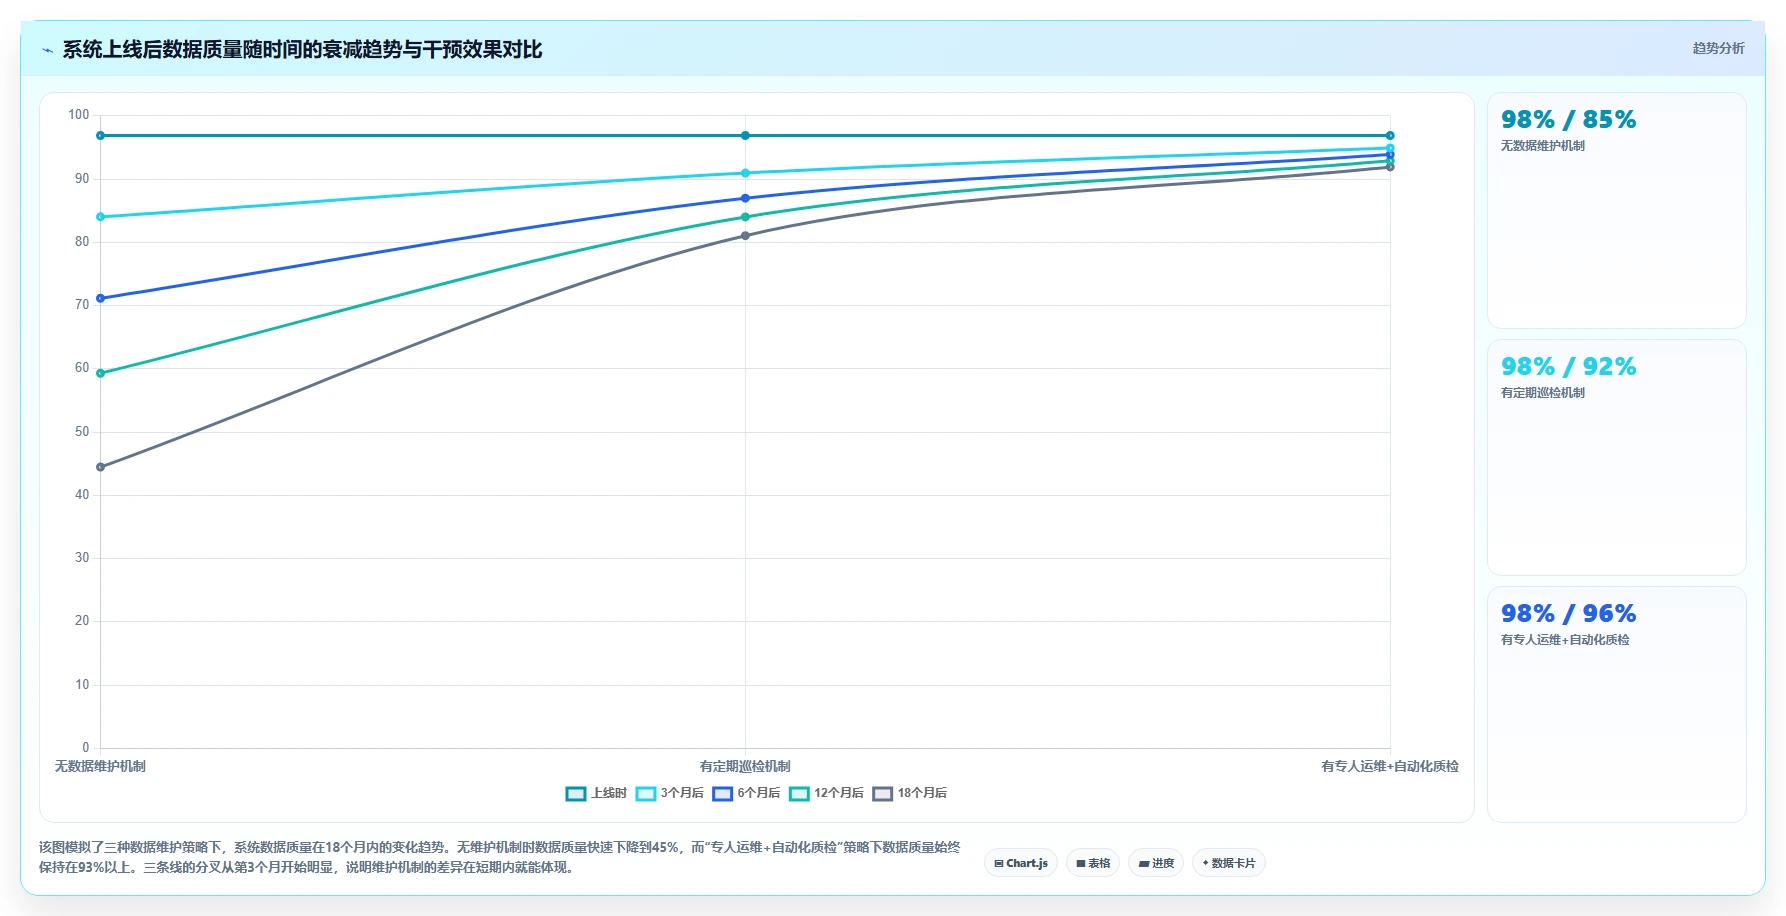The width and height of the screenshot is (1786, 916).
Task: Click the 数据卡片 tag in the footer
Action: coord(1229,863)
